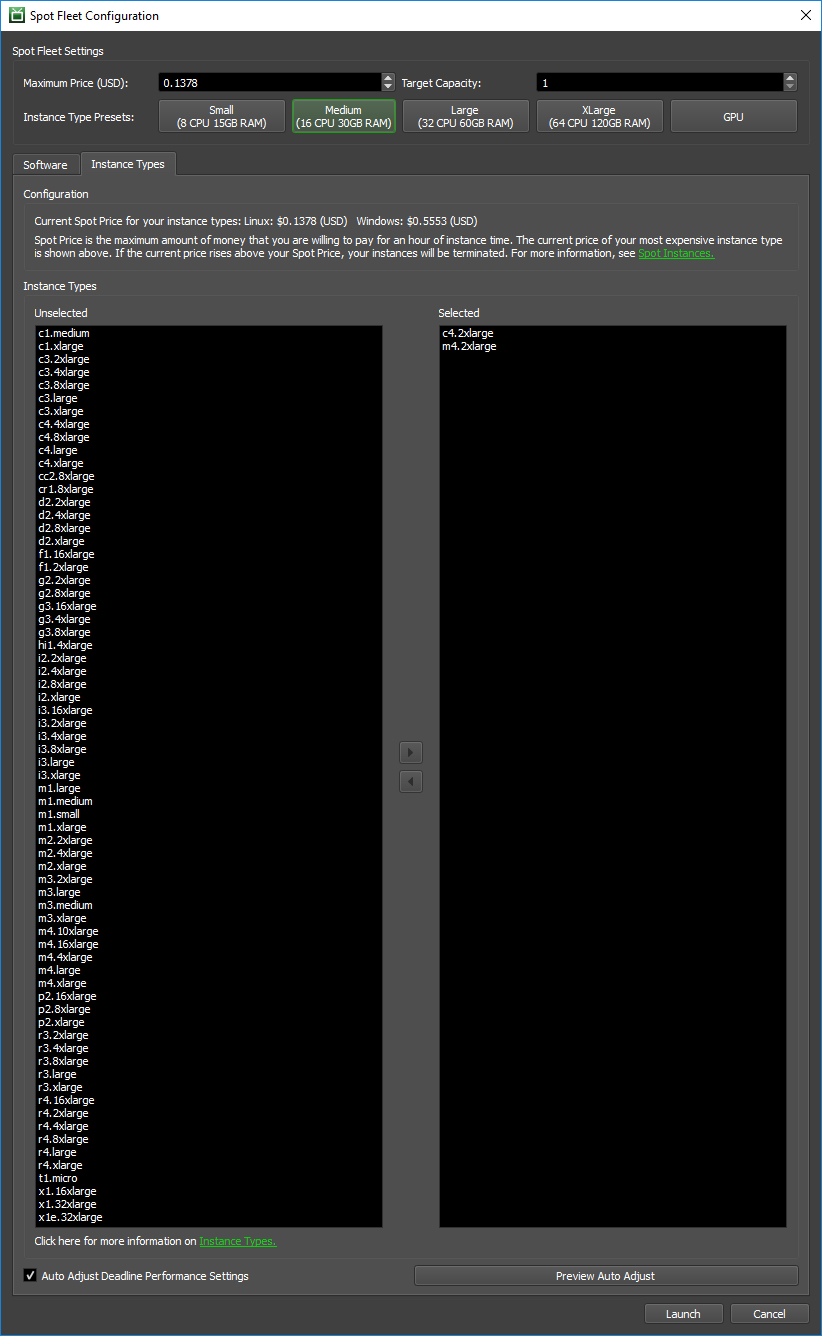Select x1e.32xlarge instance type
Image resolution: width=822 pixels, height=1336 pixels.
pyautogui.click(x=209, y=1217)
